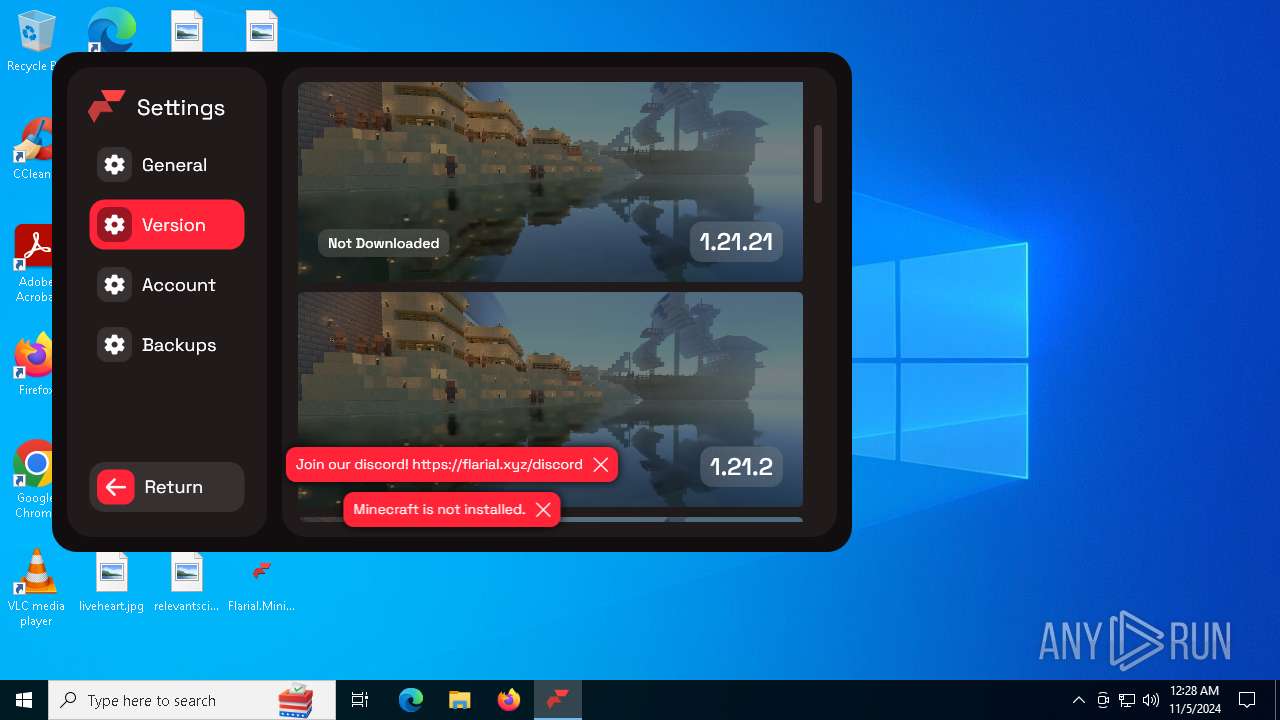This screenshot has width=1280, height=720.
Task: Open Task View on the taskbar
Action: pyautogui.click(x=360, y=700)
